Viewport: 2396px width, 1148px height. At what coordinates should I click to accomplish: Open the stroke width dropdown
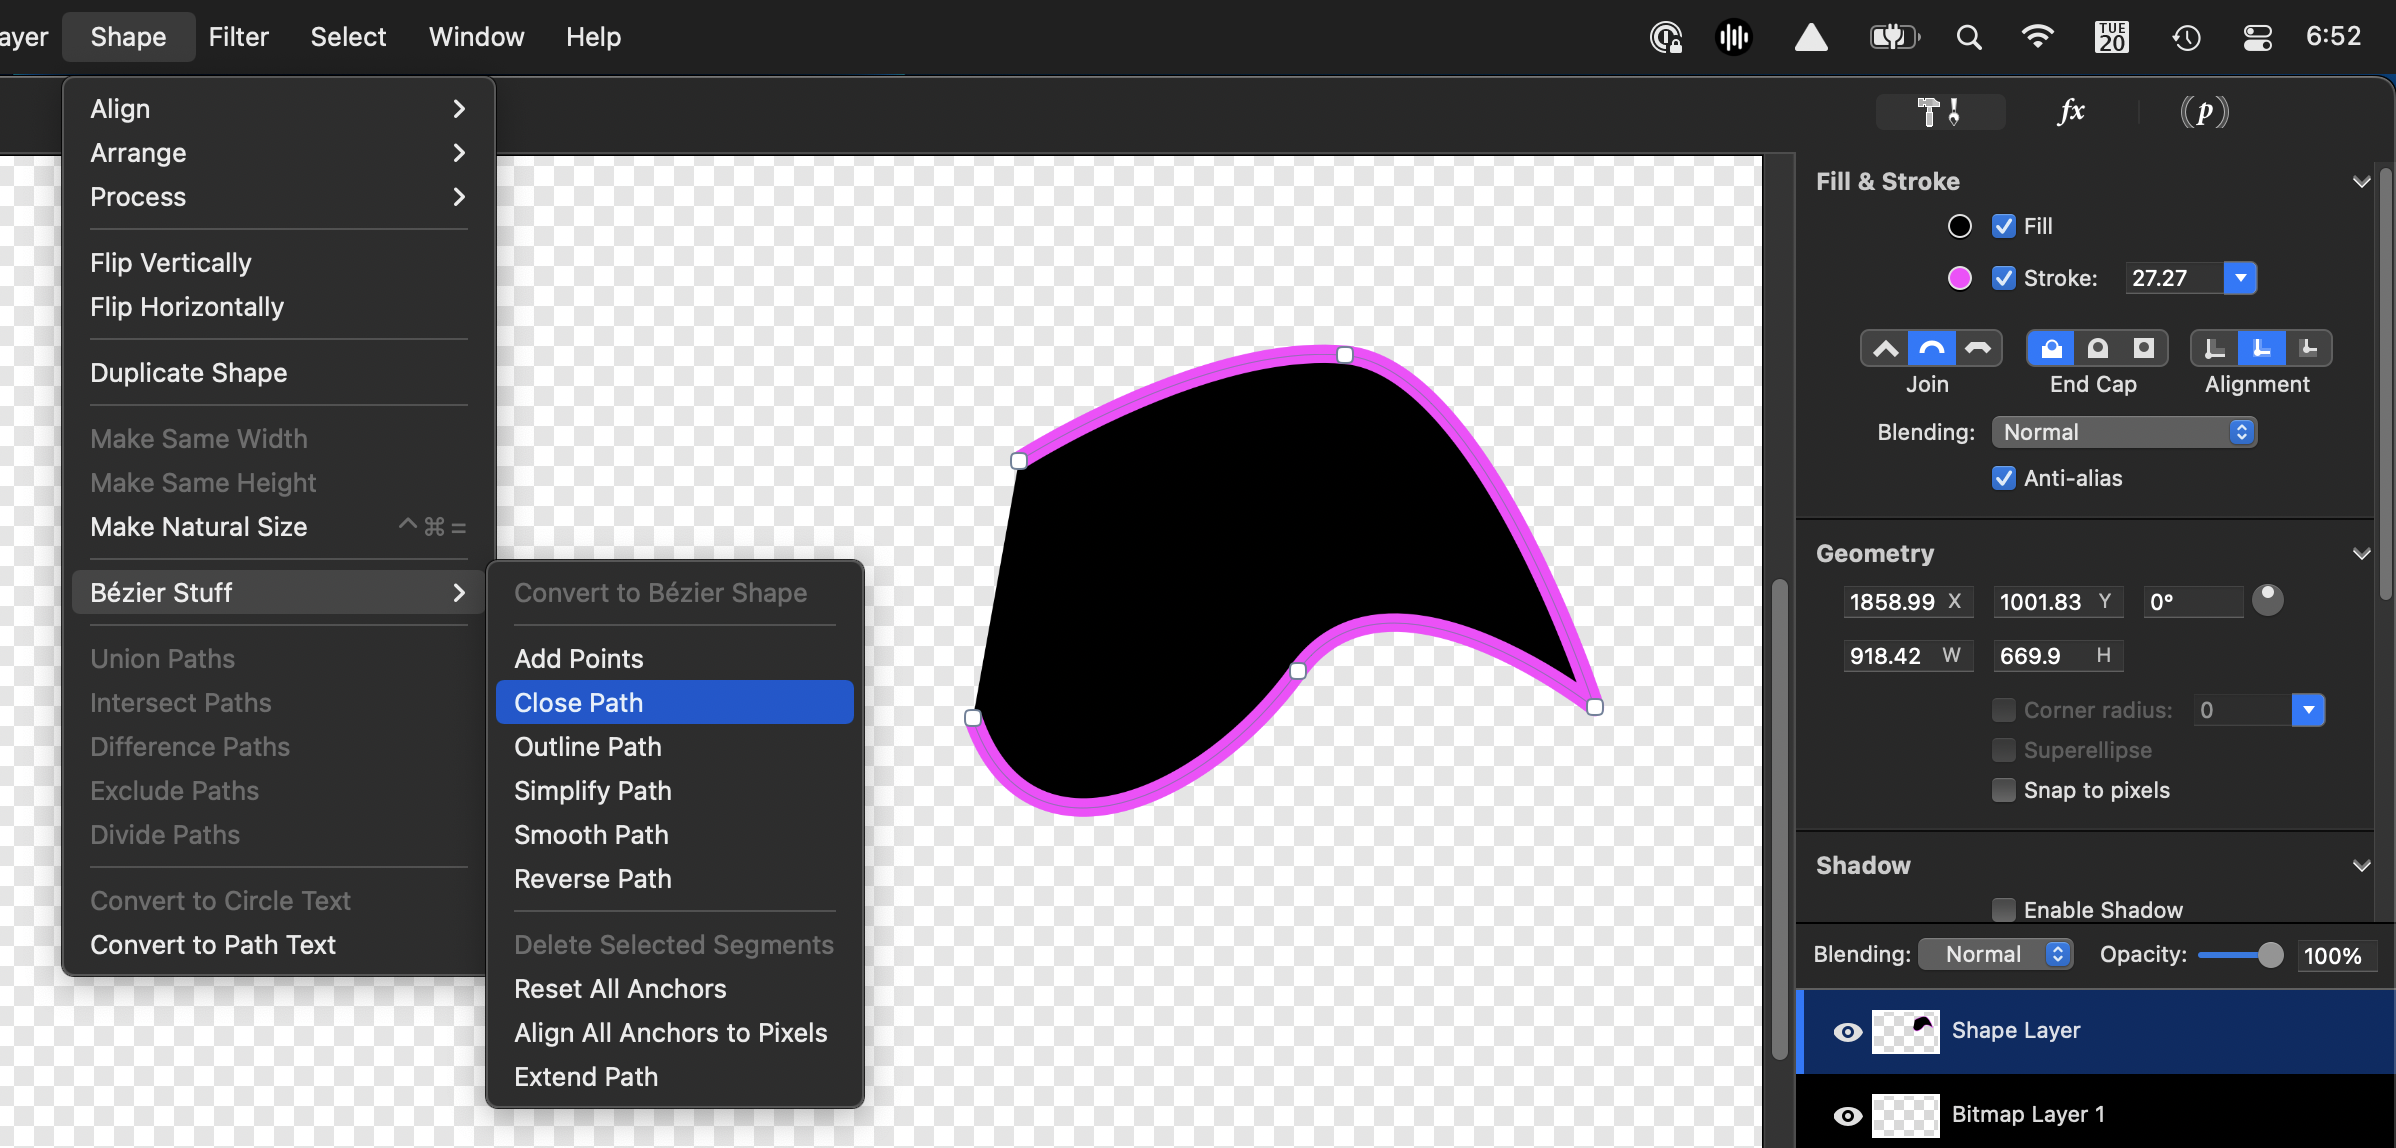[x=2240, y=278]
